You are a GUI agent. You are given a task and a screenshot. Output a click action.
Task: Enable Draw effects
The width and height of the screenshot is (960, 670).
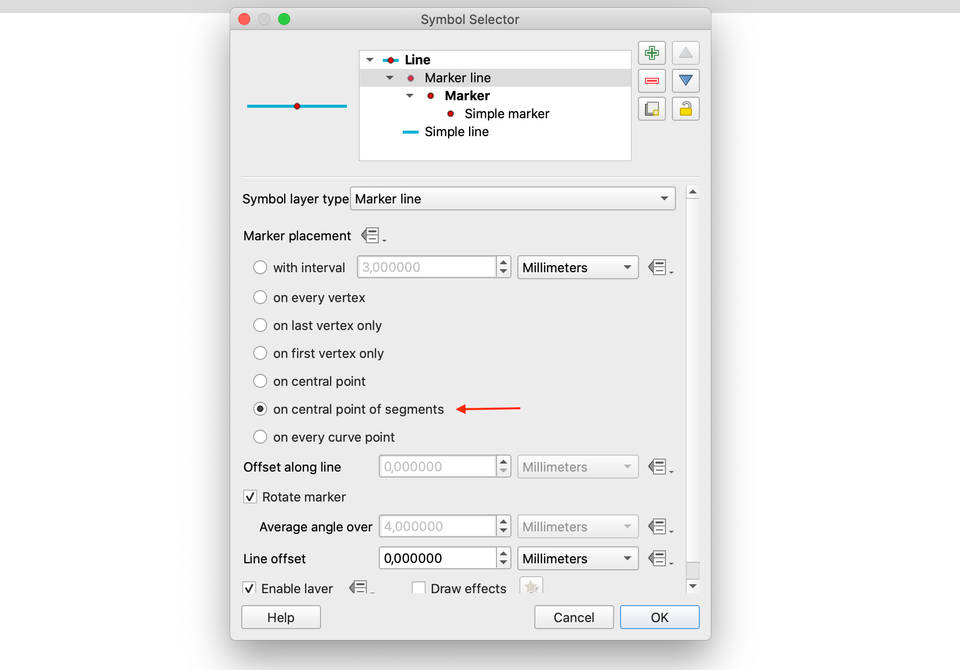[418, 589]
